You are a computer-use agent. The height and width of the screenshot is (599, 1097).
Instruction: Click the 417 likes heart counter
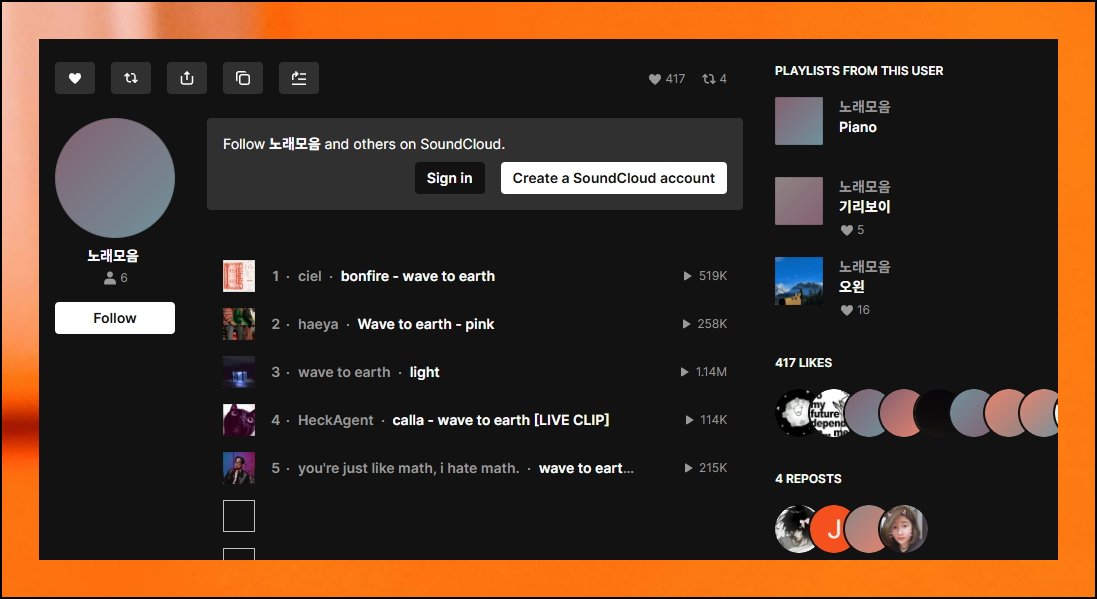click(x=667, y=79)
